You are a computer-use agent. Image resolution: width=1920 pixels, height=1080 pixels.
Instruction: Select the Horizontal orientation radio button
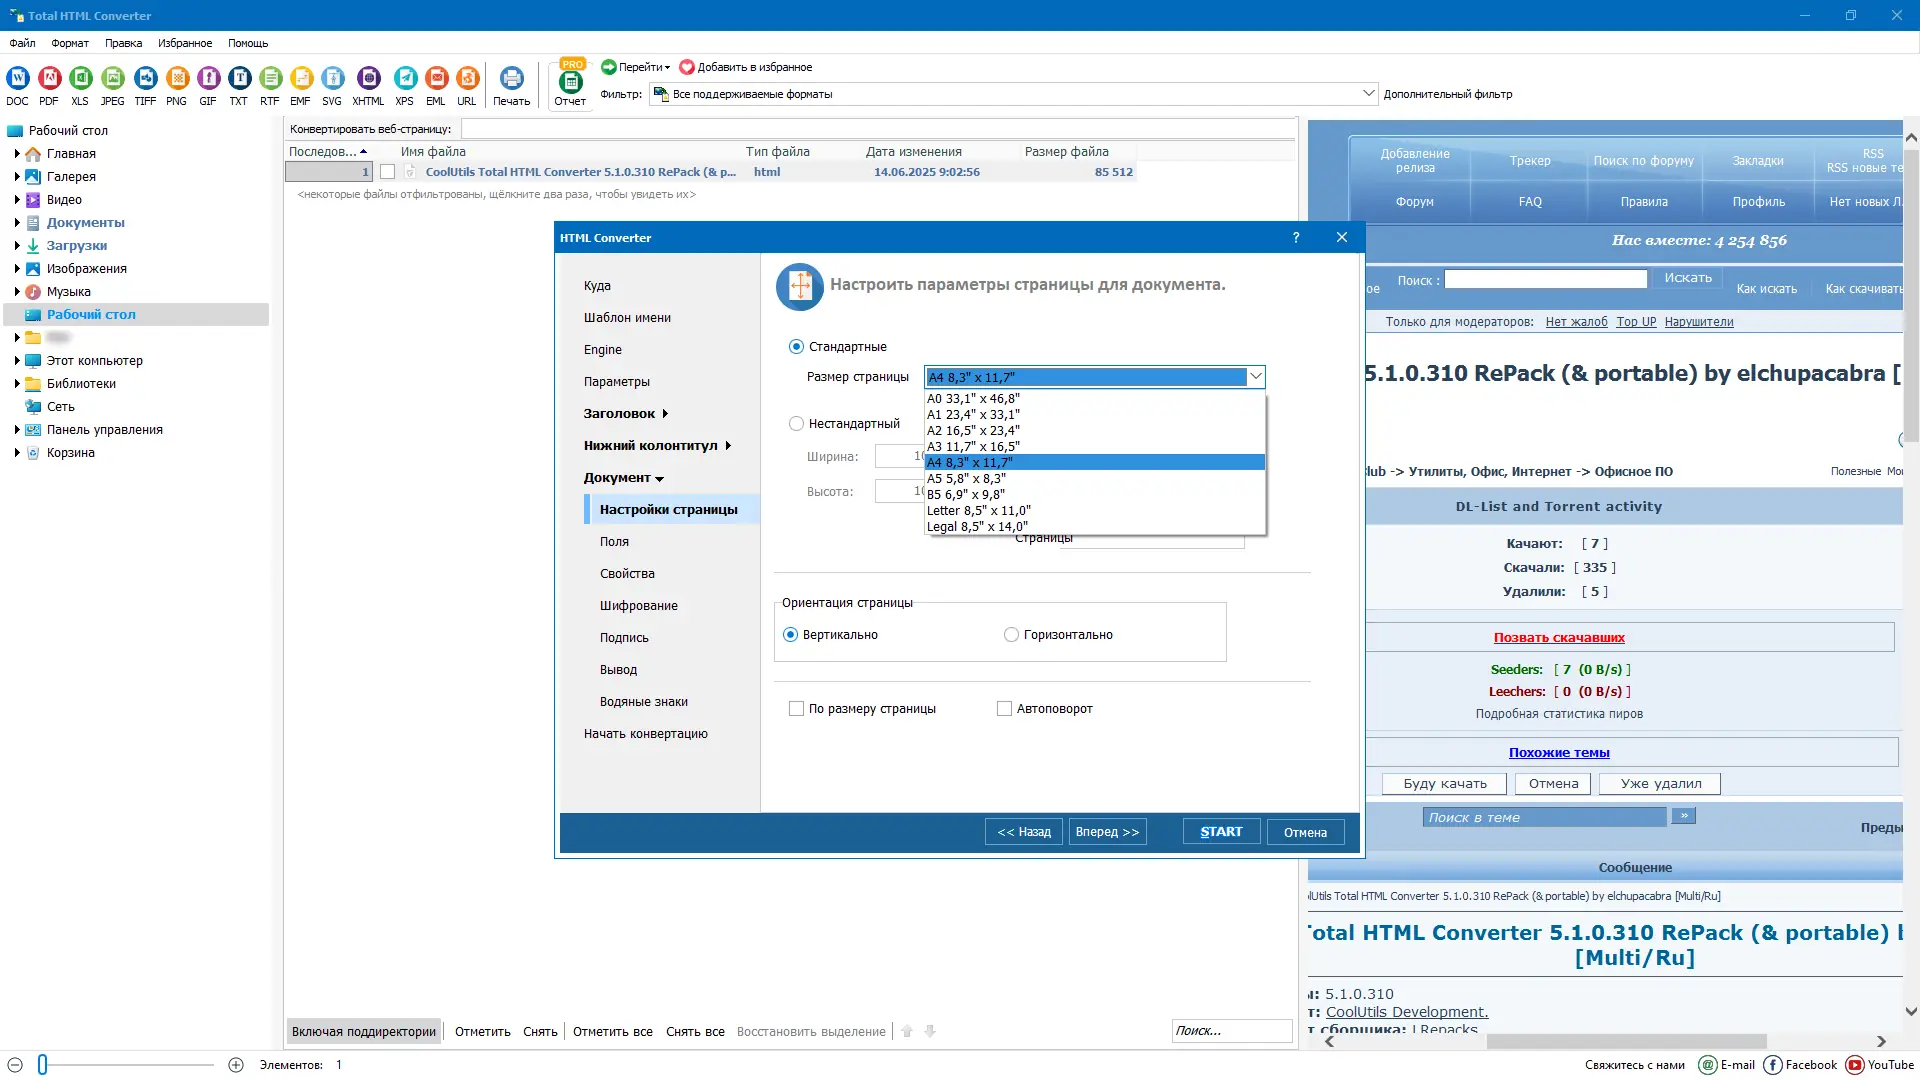coord(1011,635)
